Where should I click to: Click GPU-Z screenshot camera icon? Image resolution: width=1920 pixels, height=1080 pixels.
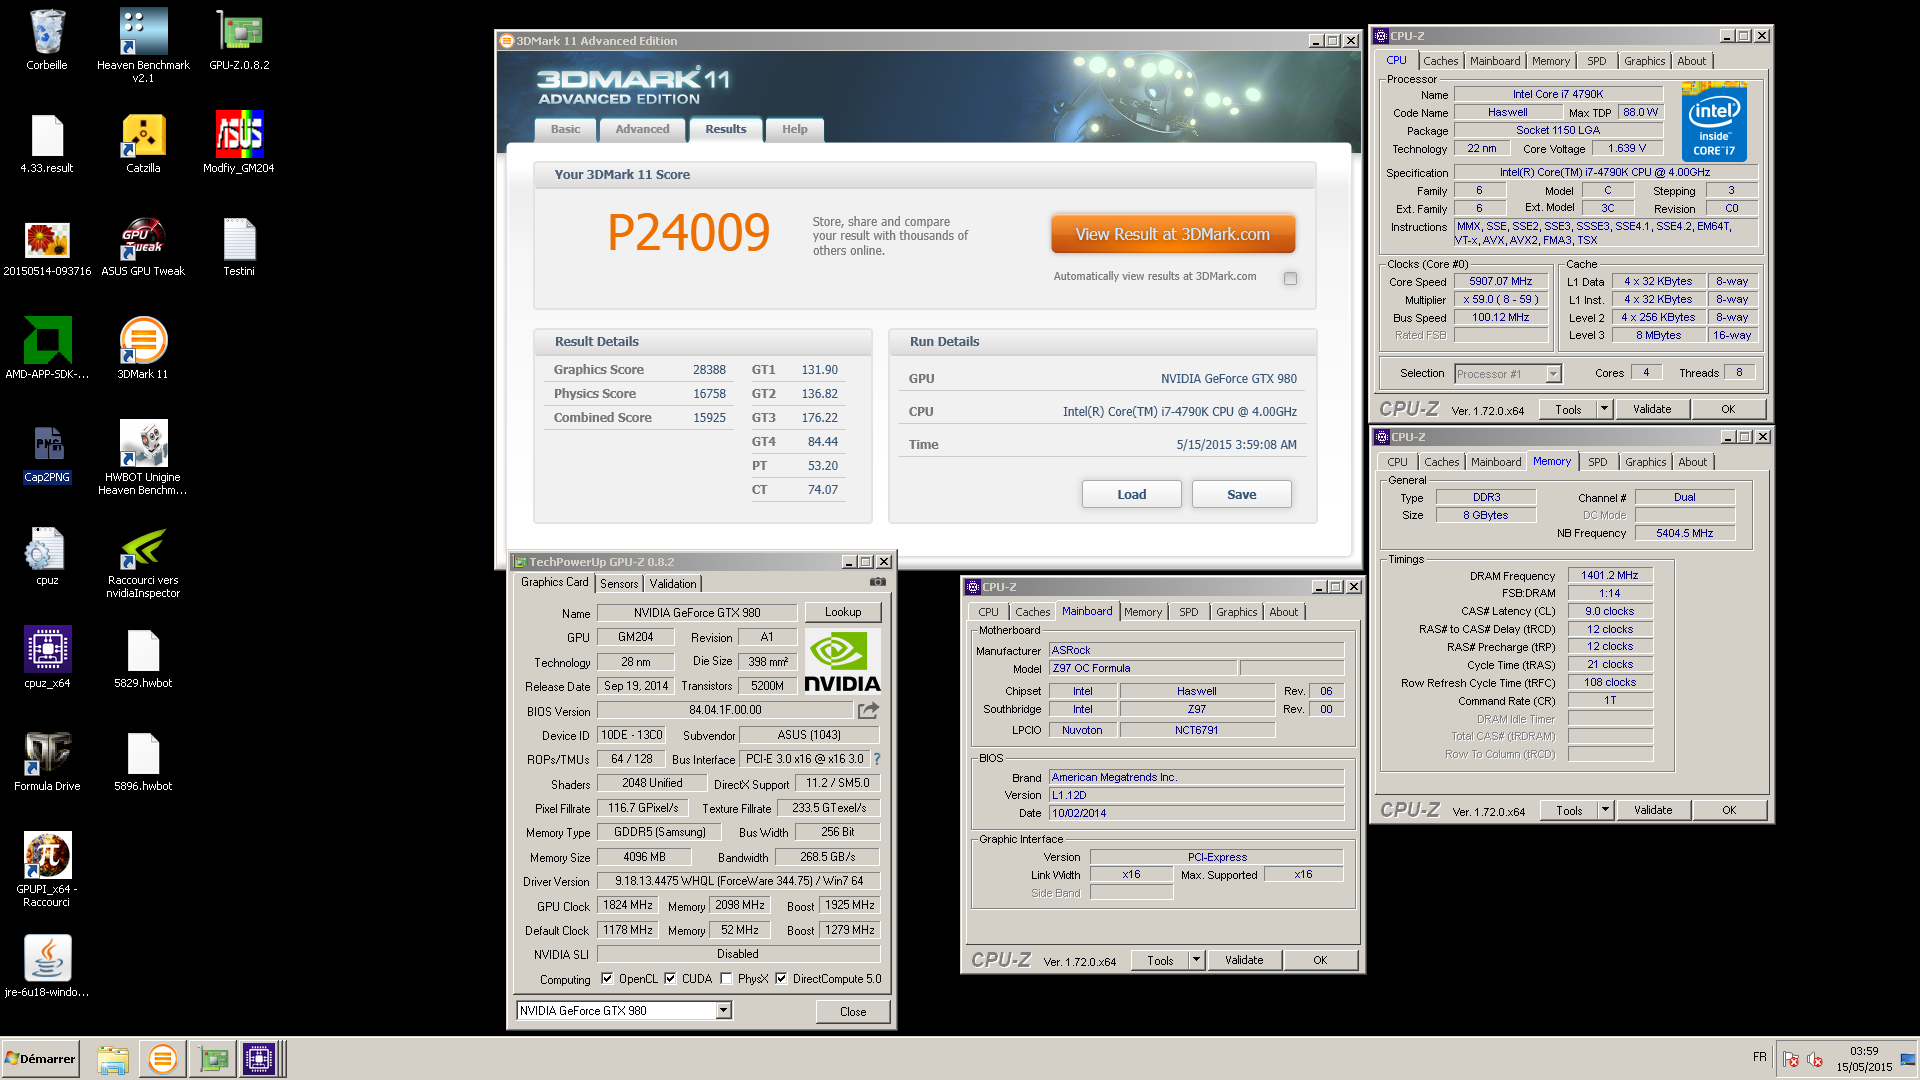point(877,582)
